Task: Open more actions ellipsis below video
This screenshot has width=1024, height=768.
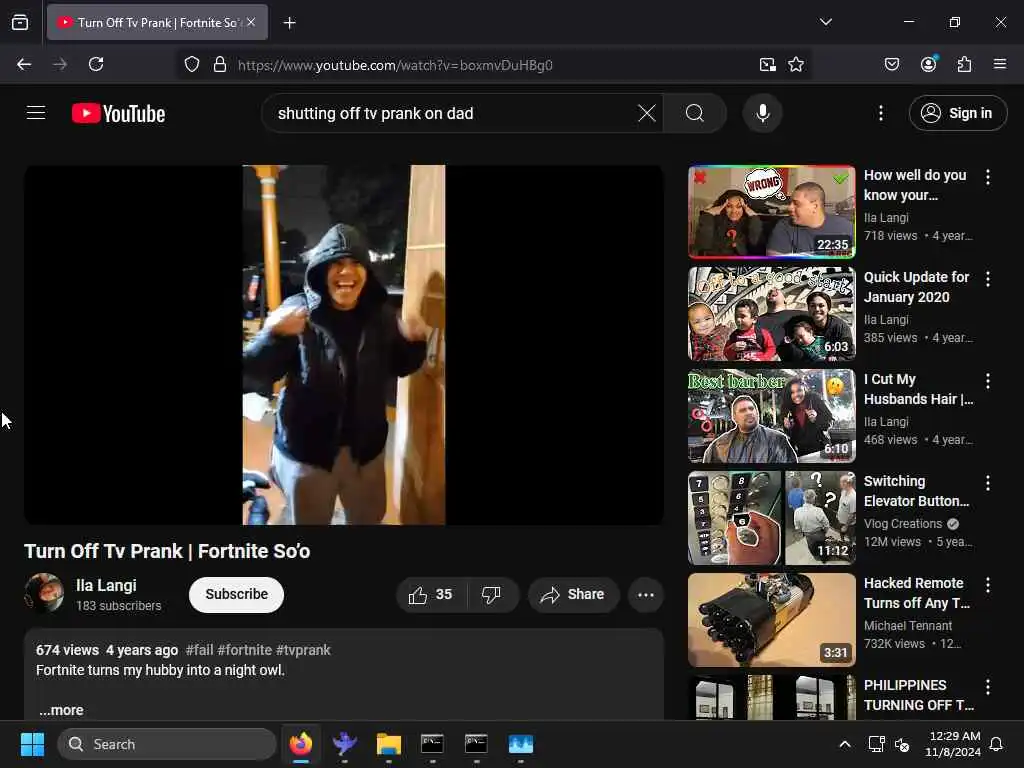Action: point(646,594)
